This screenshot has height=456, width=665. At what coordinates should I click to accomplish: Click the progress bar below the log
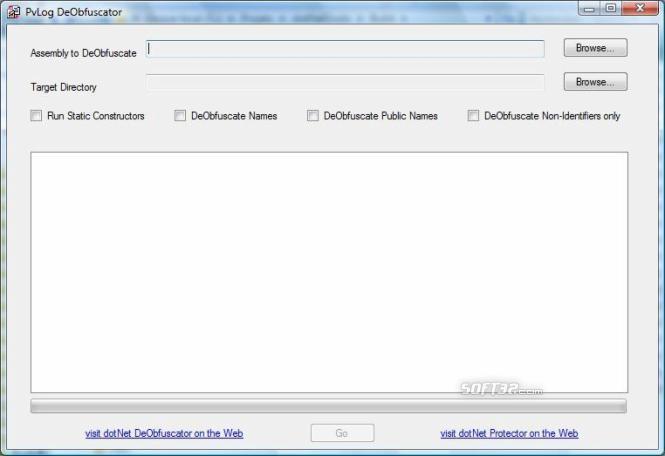tap(328, 406)
